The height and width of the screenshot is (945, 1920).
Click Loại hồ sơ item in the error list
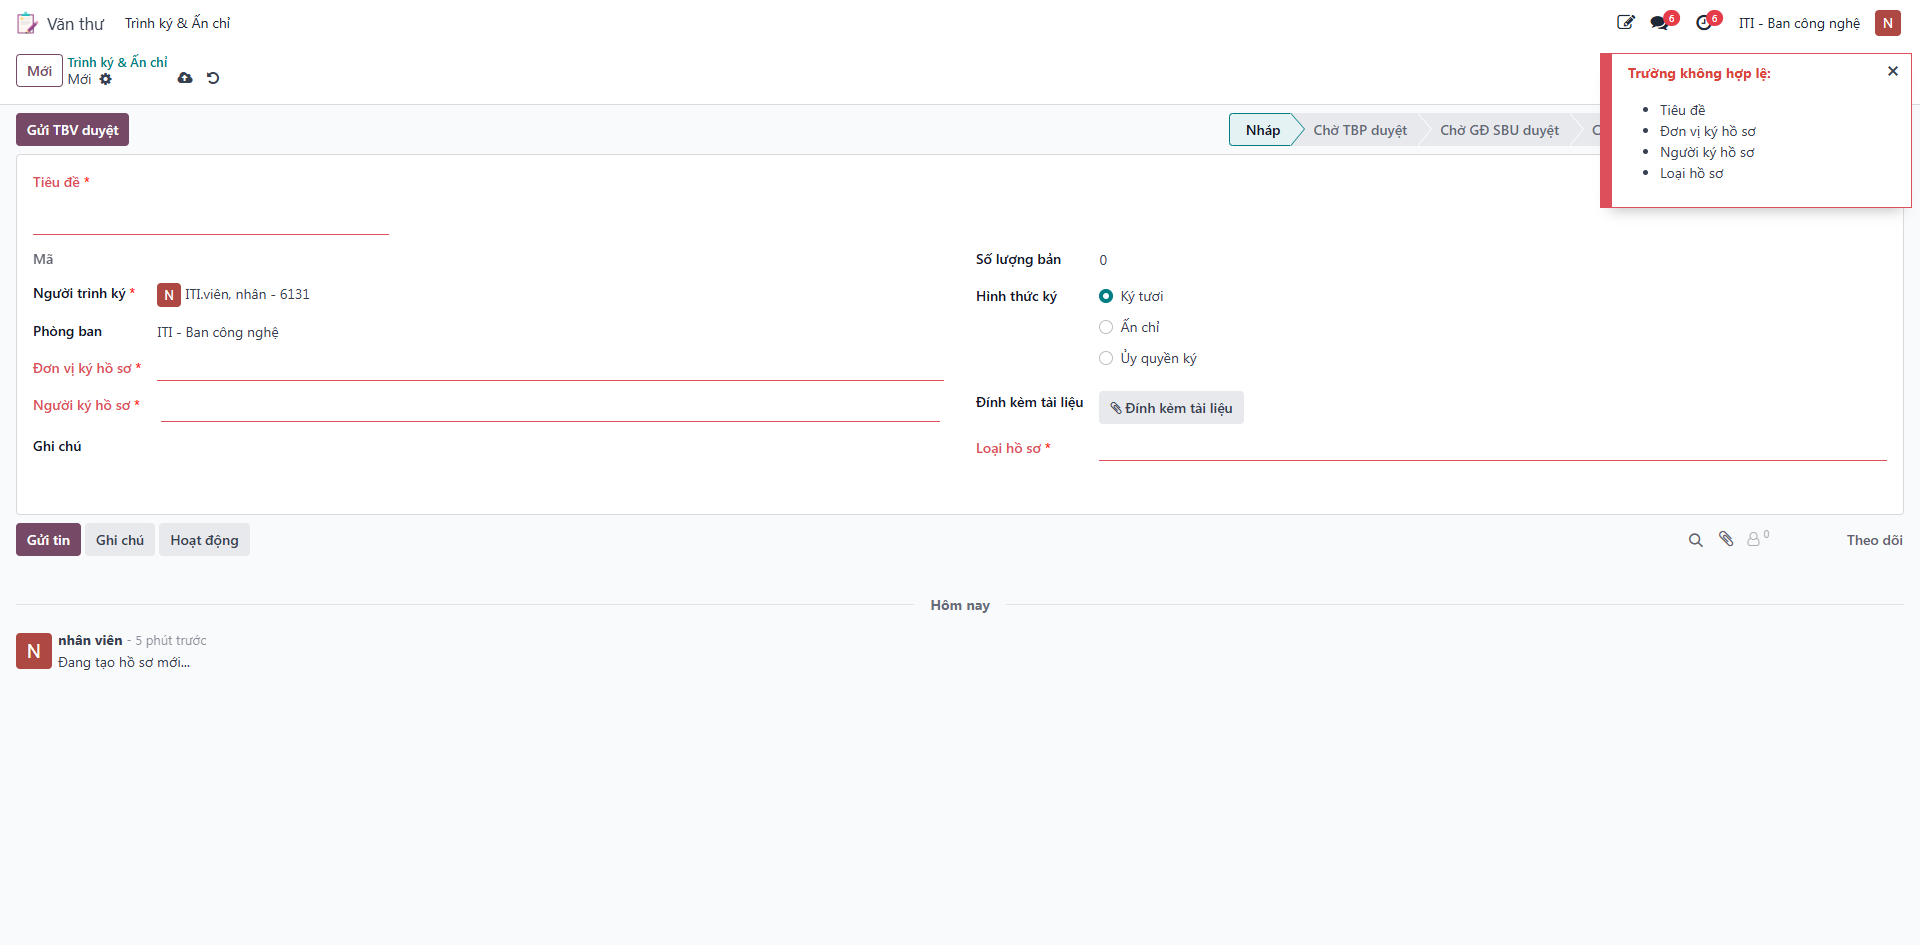click(x=1691, y=173)
